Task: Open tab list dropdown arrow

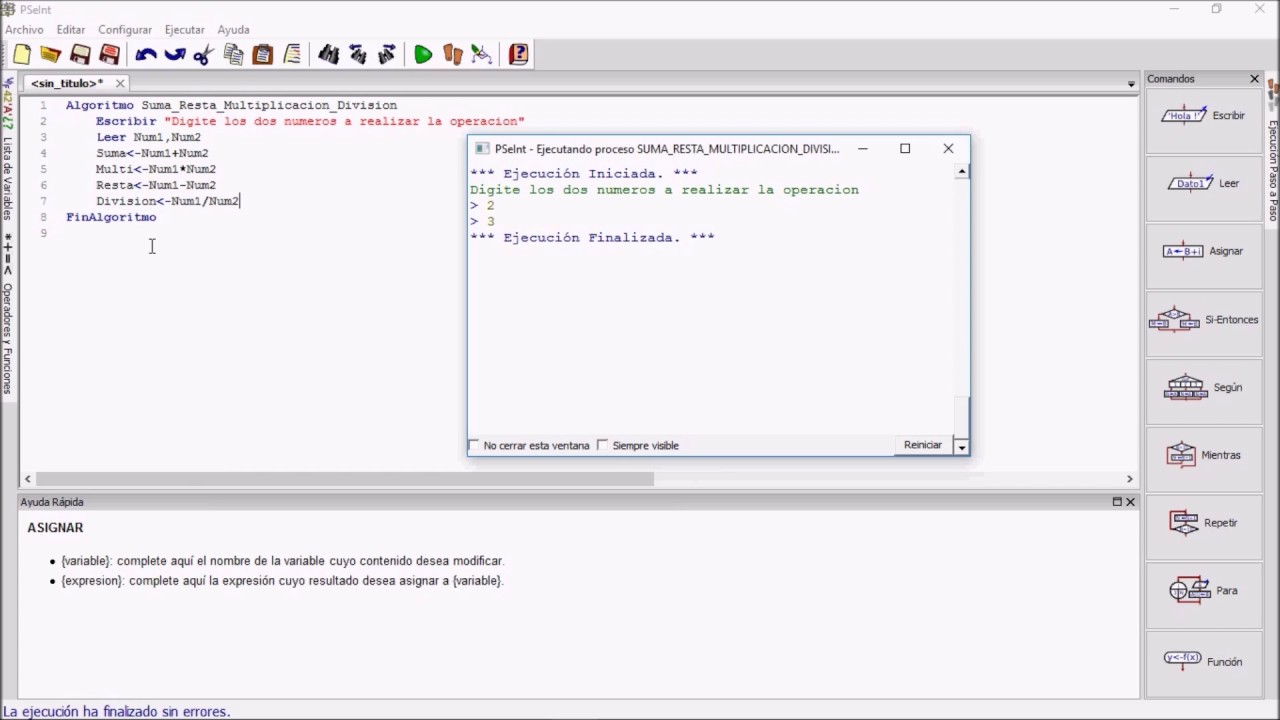Action: pos(1131,84)
